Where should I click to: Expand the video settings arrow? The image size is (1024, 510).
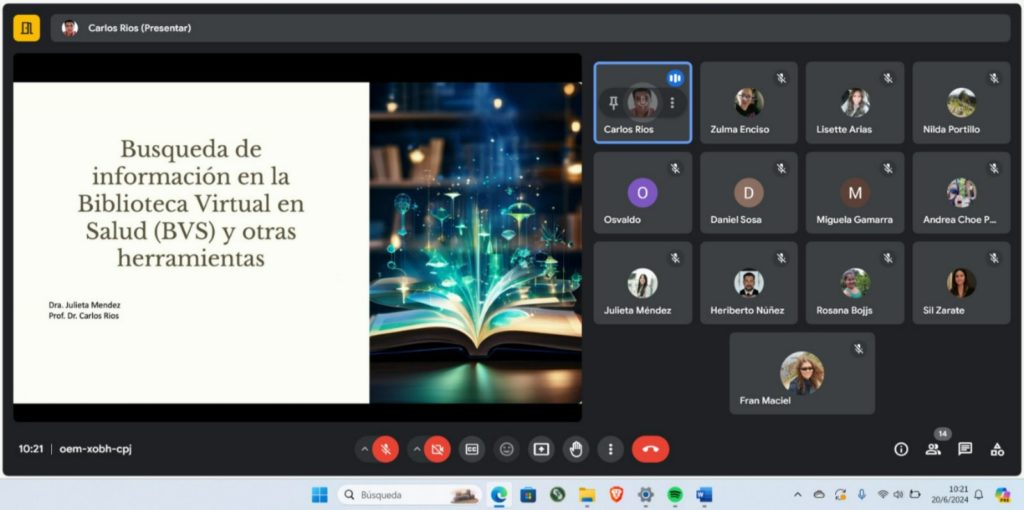coord(416,449)
